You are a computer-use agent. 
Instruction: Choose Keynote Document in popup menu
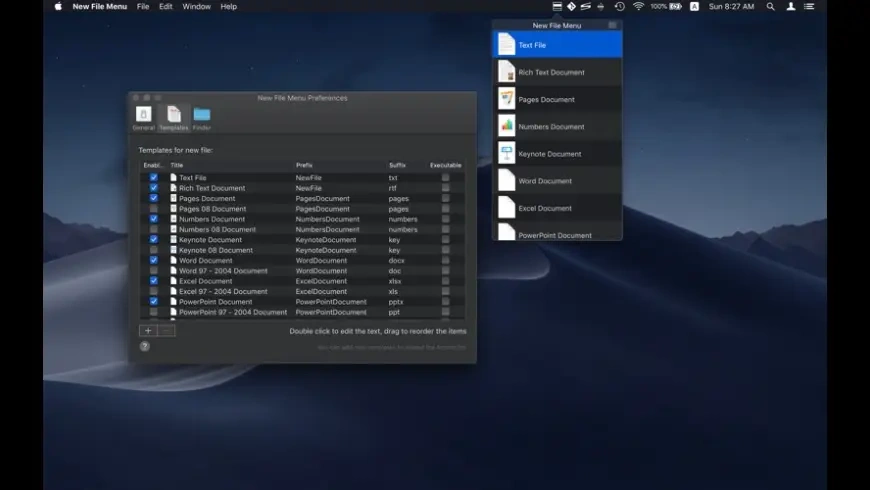coord(557,153)
